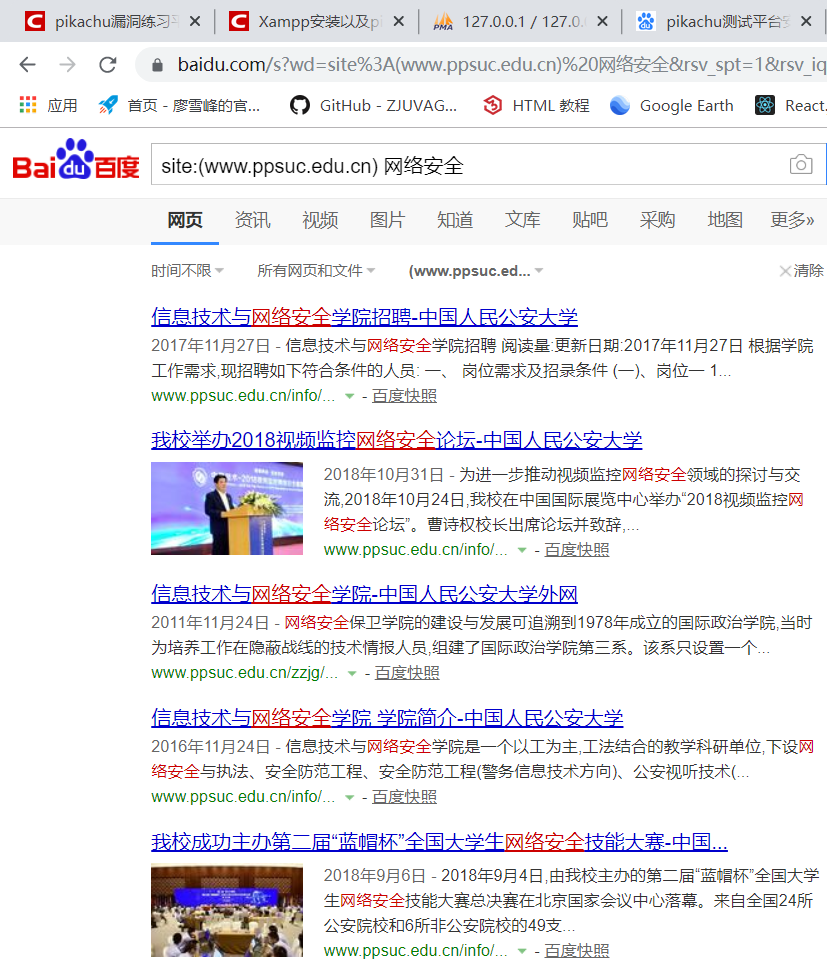Click the padlock site security icon
The width and height of the screenshot is (827, 961).
158,65
